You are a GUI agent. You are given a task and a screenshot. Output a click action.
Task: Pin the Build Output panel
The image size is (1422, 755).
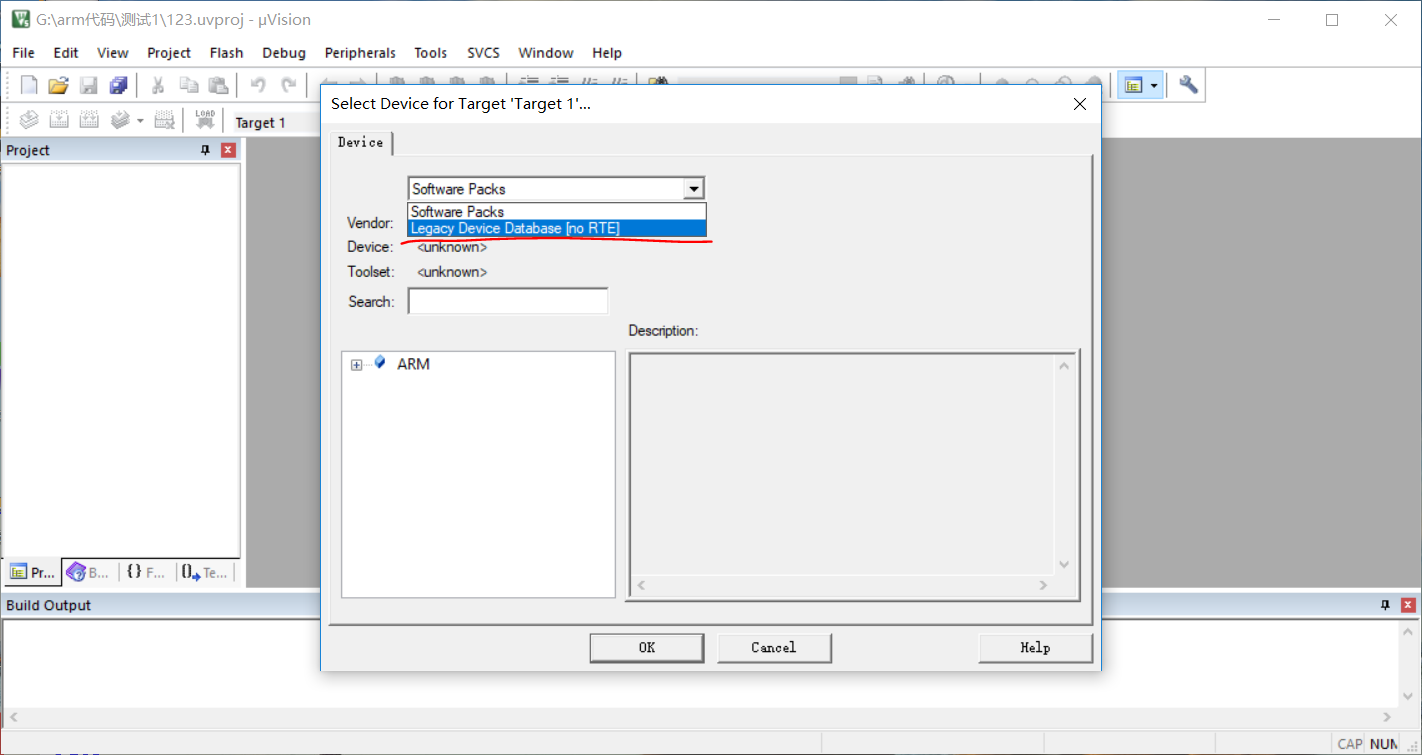(x=1385, y=605)
